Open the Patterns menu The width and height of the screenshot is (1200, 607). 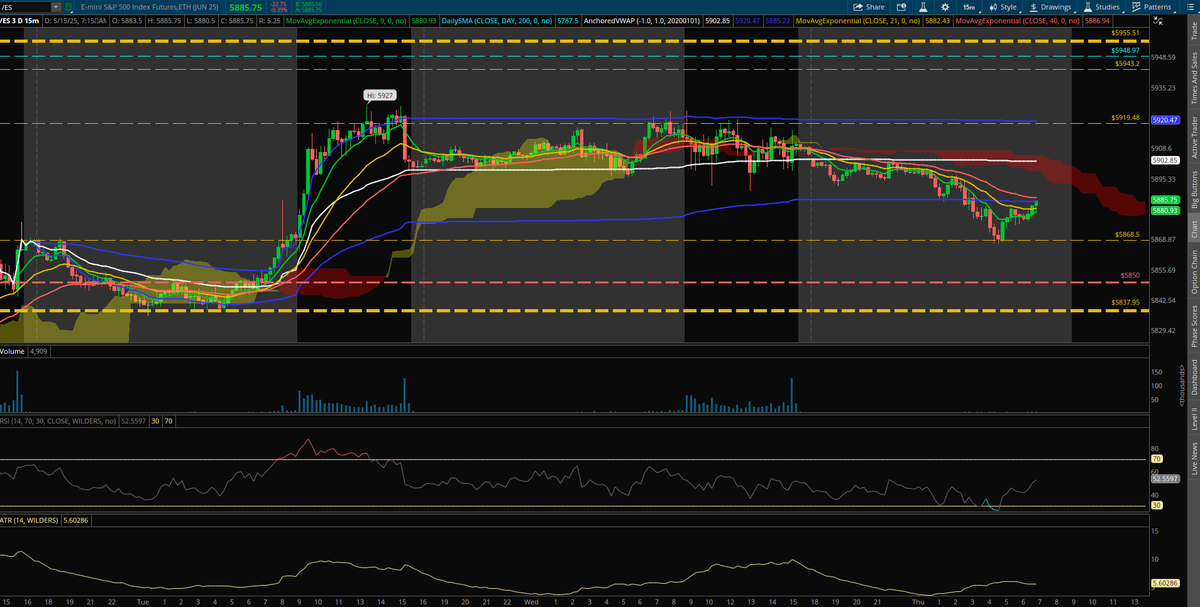tap(1153, 7)
